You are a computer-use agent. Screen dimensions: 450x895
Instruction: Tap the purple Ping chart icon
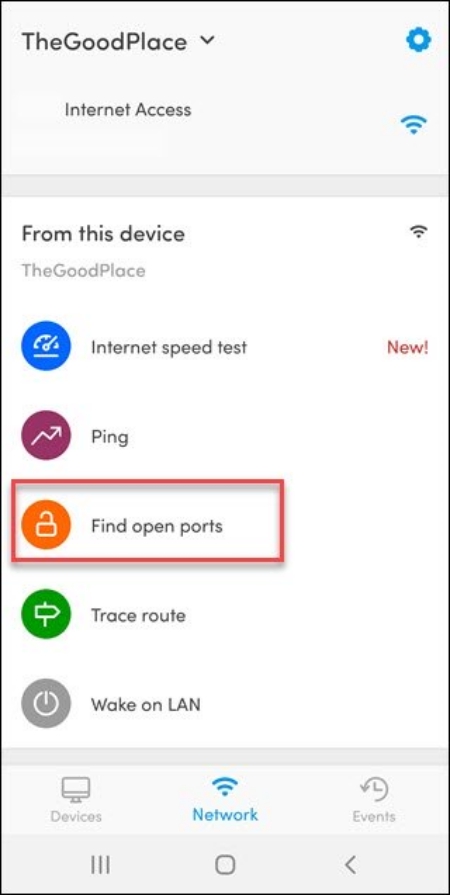tap(46, 436)
